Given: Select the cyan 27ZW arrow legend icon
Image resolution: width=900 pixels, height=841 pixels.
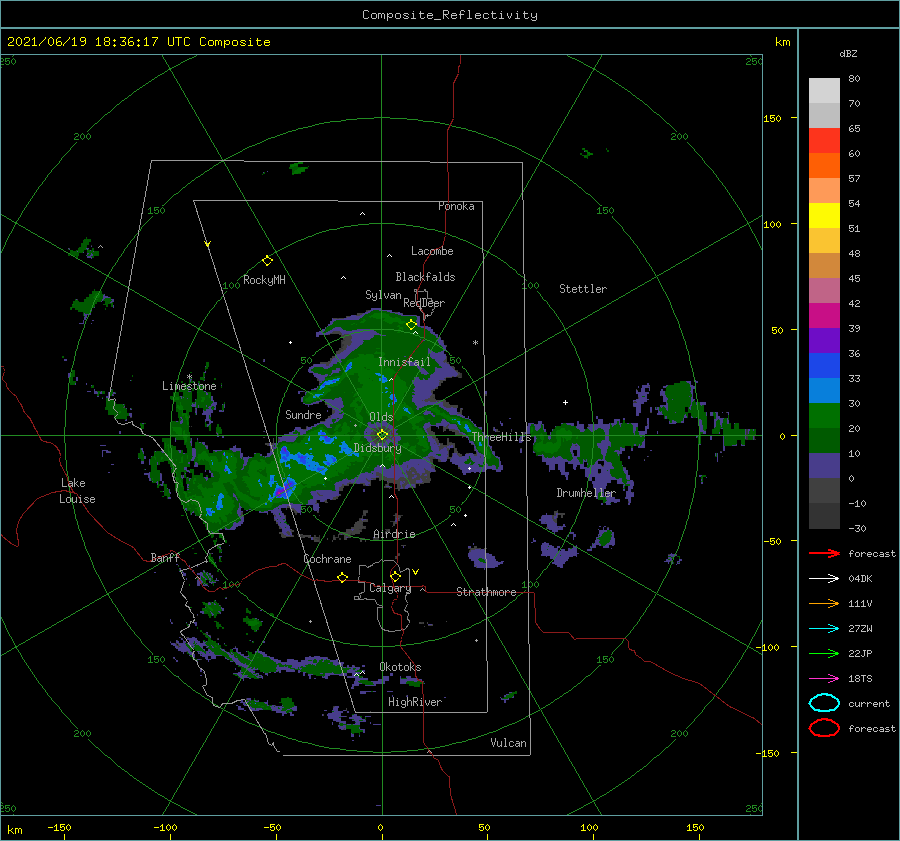Looking at the screenshot, I should point(824,629).
